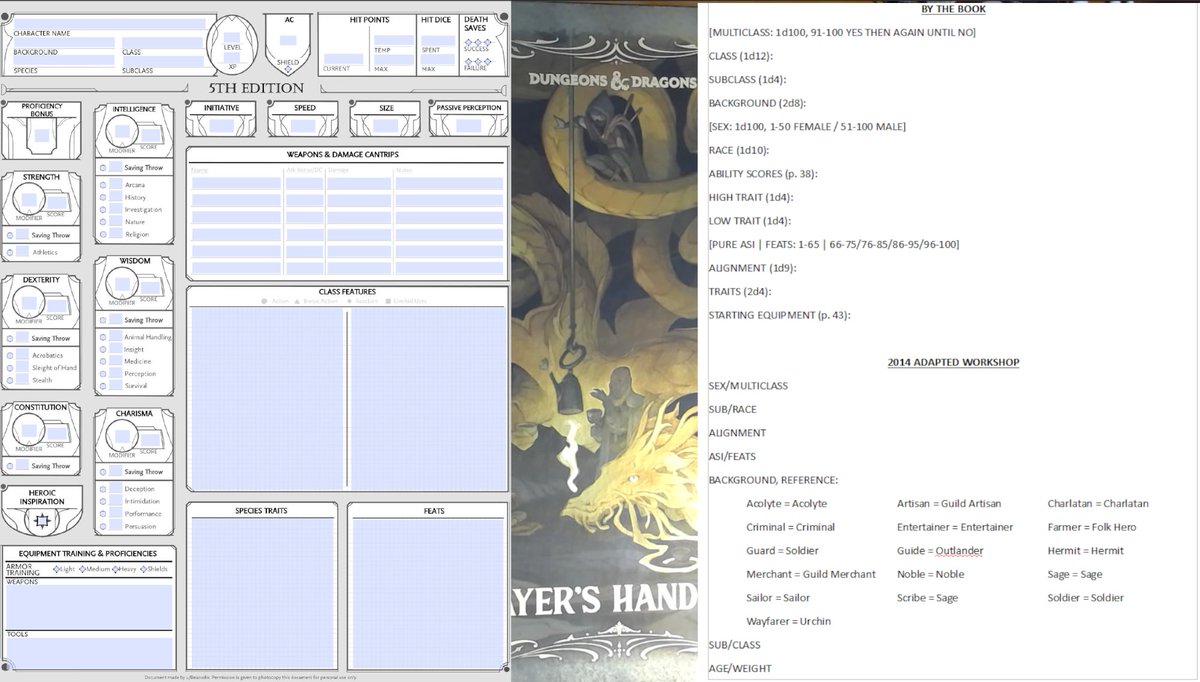Click 'Guide = Outlander' in the document
1200x682 pixels.
click(x=940, y=551)
